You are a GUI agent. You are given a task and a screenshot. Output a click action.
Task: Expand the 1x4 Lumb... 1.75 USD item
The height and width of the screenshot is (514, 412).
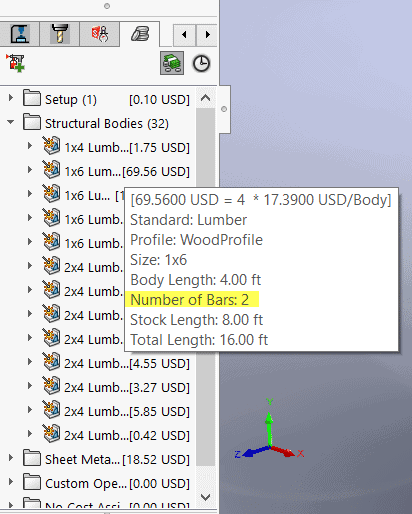coord(30,146)
